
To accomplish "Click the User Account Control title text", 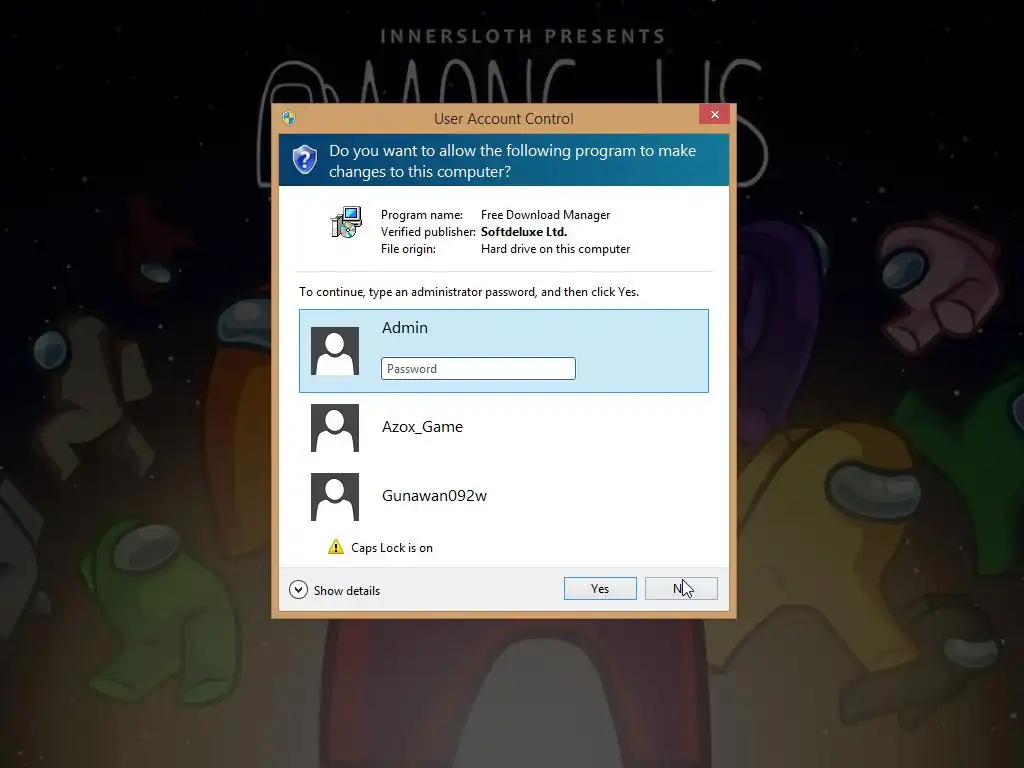I will (x=504, y=118).
